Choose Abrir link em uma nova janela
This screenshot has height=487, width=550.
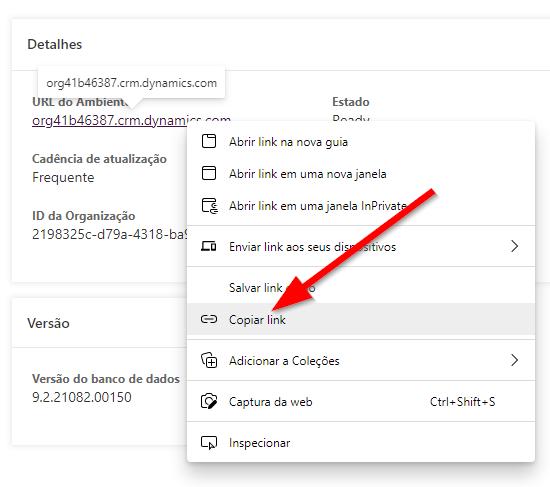(x=361, y=174)
